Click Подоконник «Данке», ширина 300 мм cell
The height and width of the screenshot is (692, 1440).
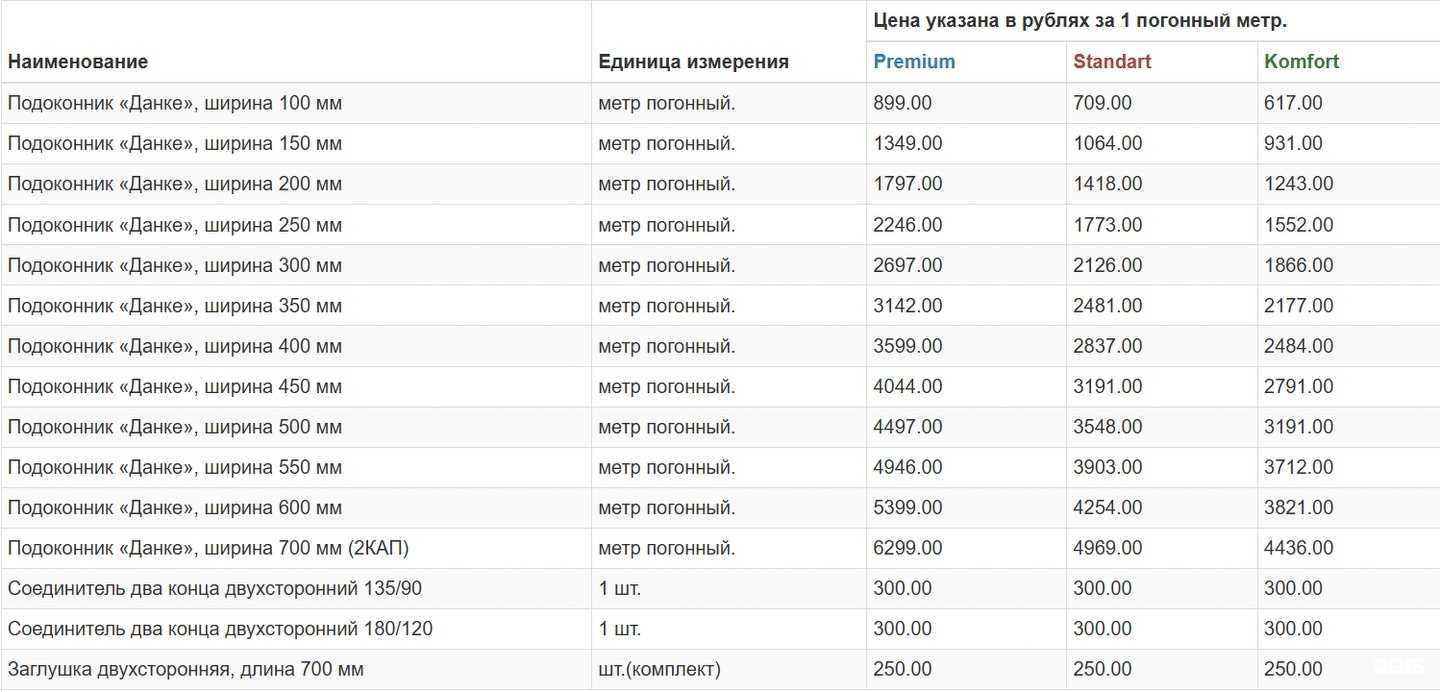point(175,266)
